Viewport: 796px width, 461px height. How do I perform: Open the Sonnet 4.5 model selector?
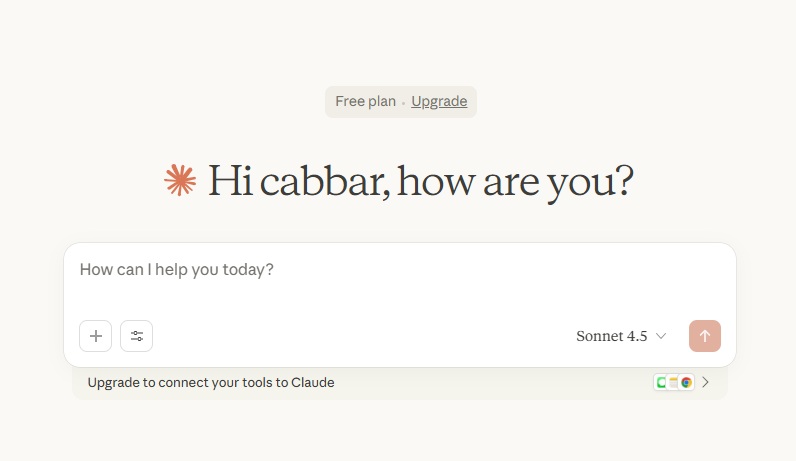tap(611, 336)
